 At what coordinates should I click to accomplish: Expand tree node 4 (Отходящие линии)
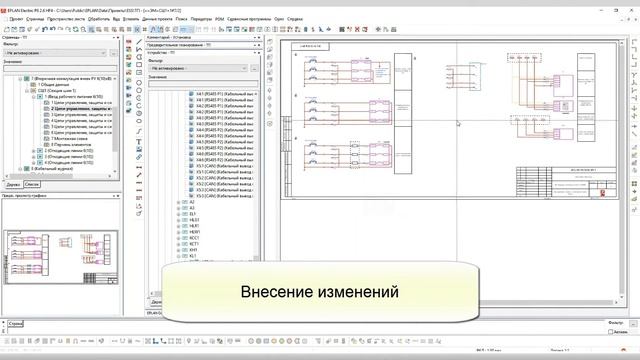pyautogui.click(x=34, y=162)
